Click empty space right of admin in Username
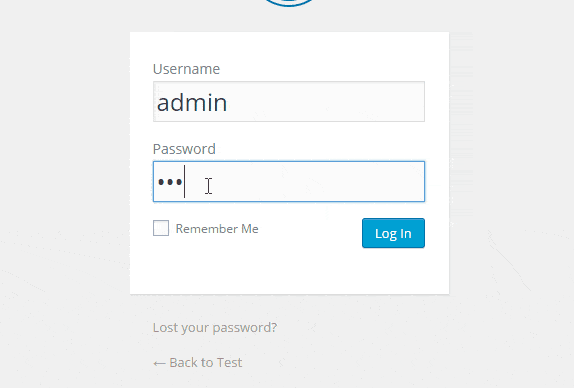 326,101
